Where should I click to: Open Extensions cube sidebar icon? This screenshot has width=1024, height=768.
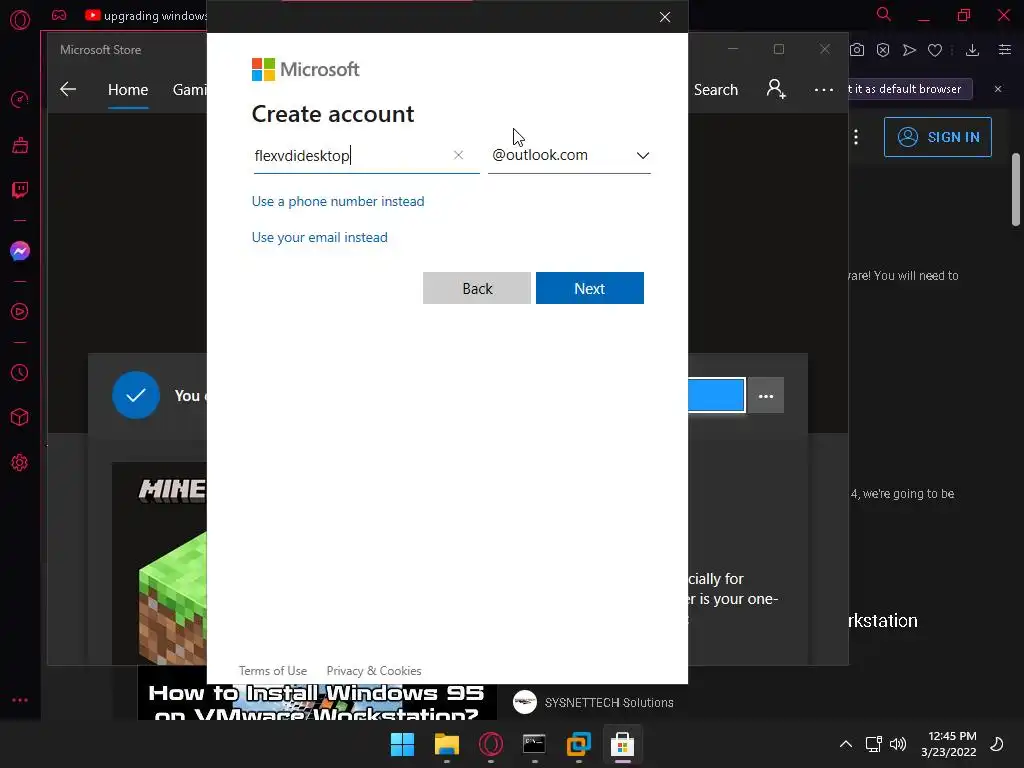pyautogui.click(x=20, y=417)
